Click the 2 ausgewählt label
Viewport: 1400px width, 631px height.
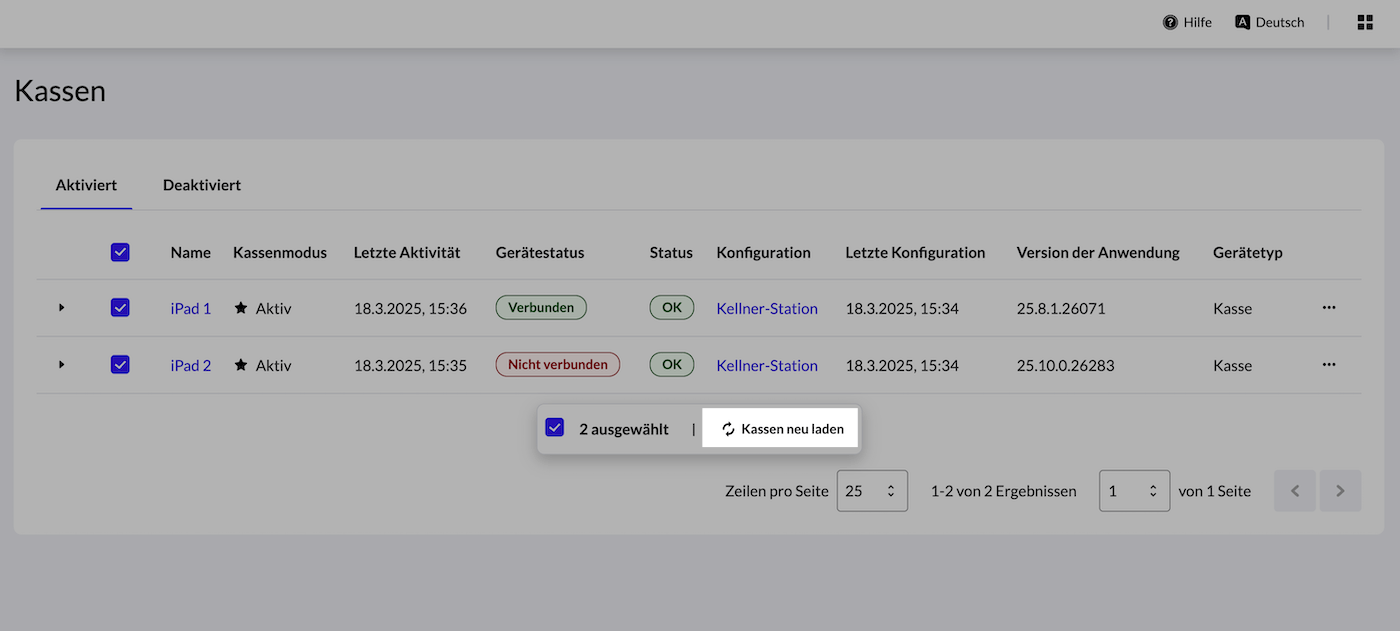point(624,429)
